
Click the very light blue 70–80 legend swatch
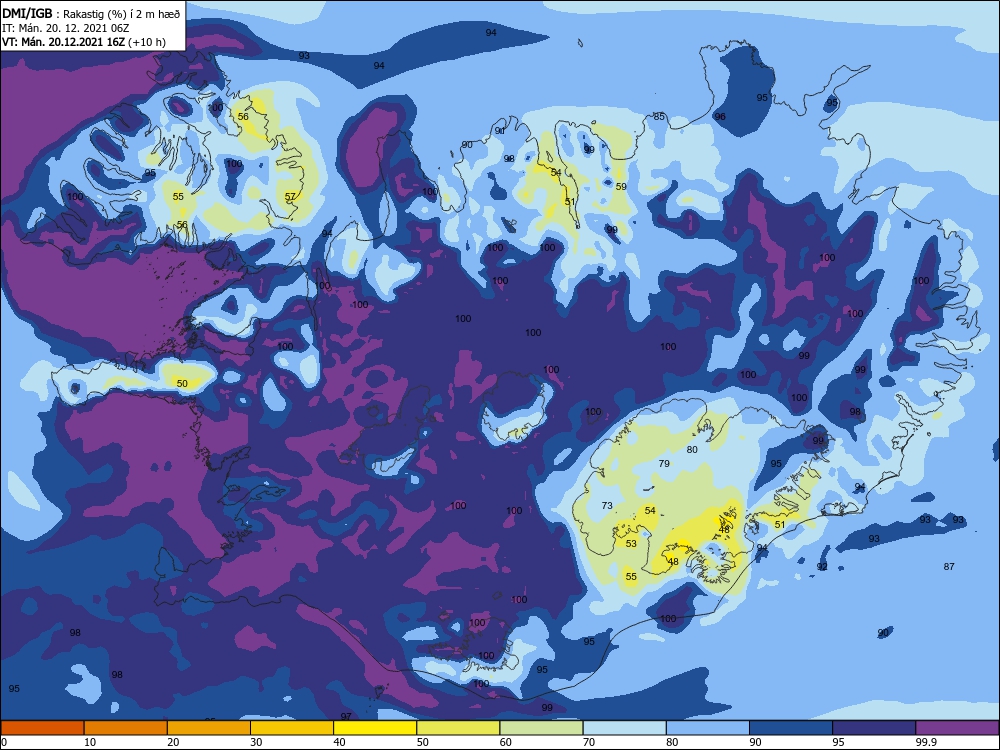click(x=624, y=728)
